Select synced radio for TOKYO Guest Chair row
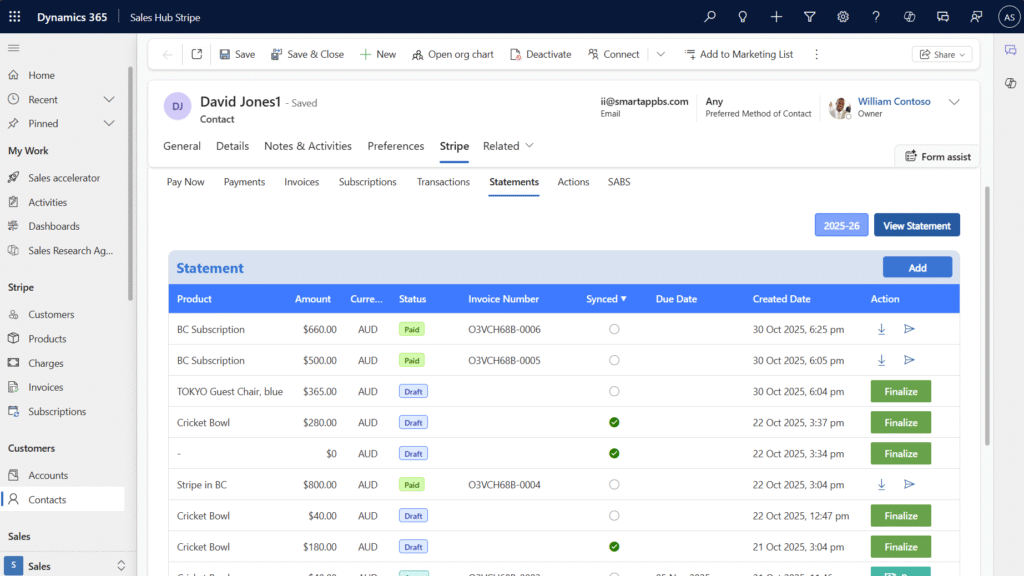Viewport: 1024px width, 576px height. click(614, 391)
